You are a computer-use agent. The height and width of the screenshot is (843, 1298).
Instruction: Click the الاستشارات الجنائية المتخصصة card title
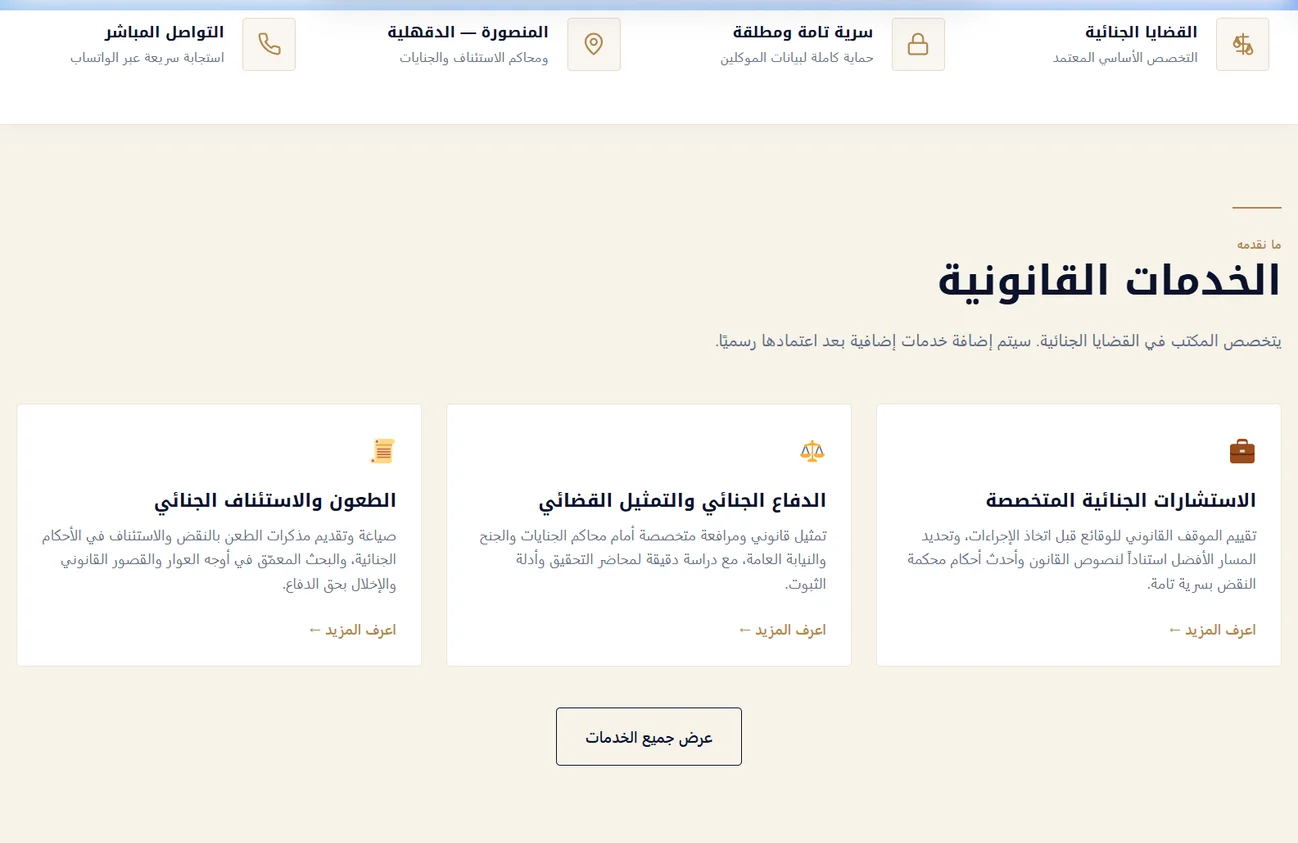[1121, 500]
